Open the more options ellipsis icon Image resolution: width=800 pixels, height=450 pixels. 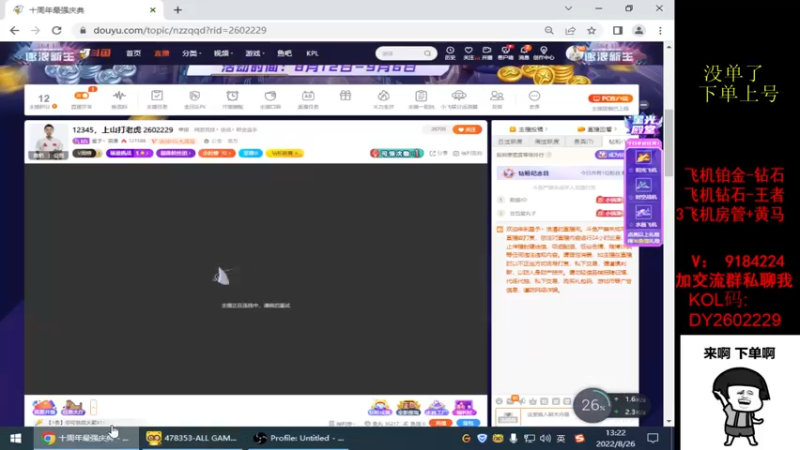pos(534,98)
